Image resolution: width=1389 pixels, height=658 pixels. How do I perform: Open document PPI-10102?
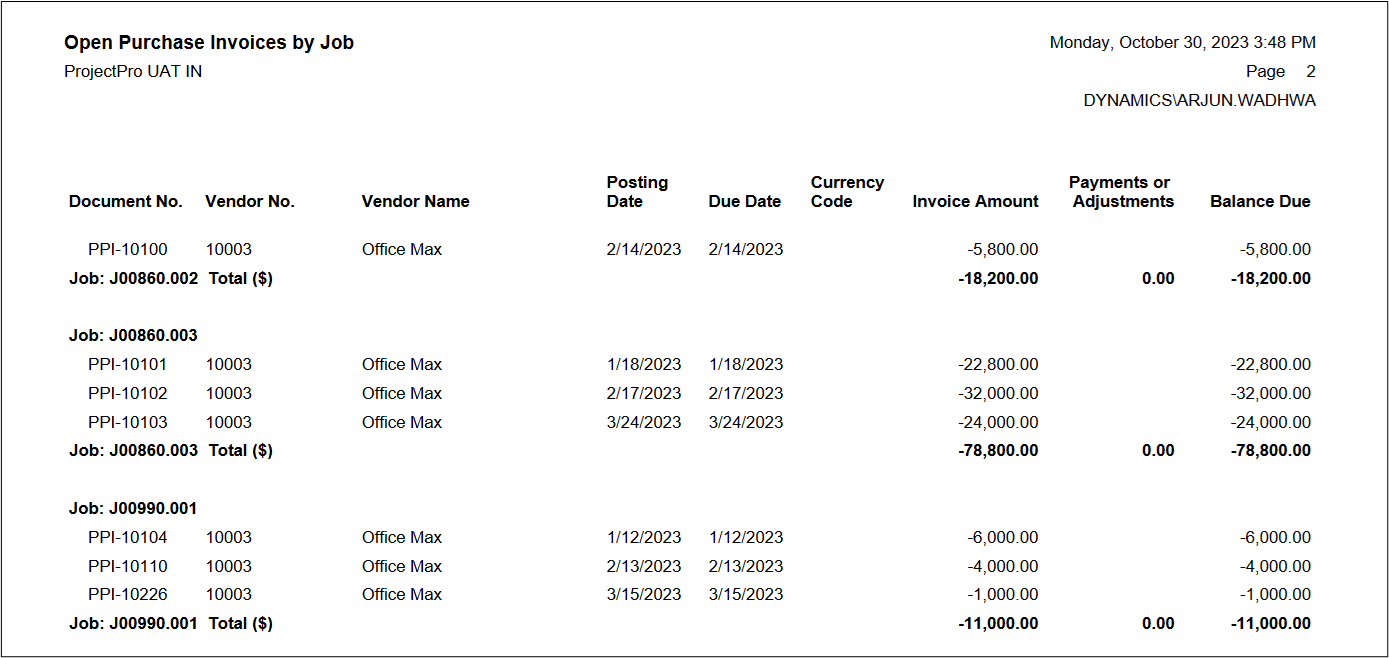tap(128, 394)
